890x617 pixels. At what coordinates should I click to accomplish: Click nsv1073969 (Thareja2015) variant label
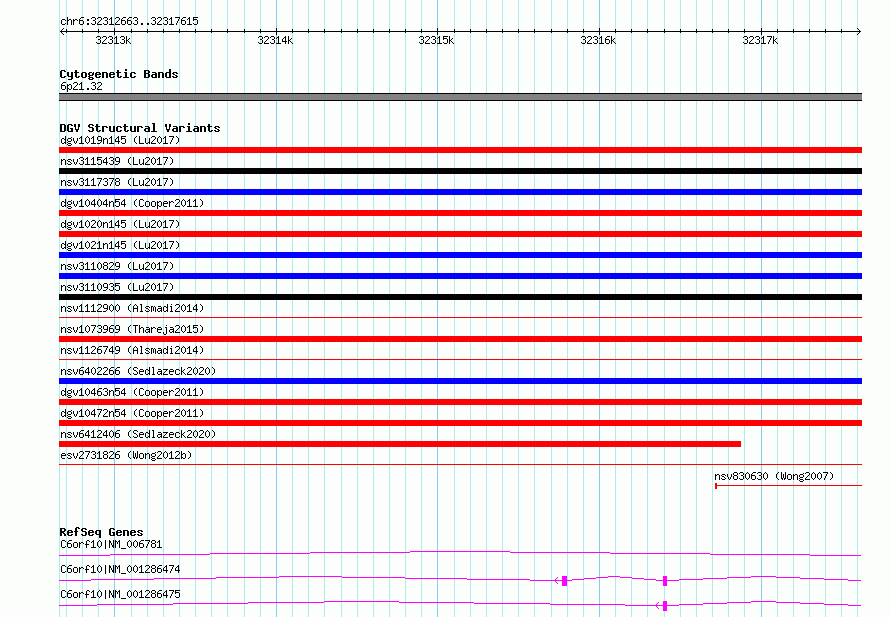(x=132, y=329)
